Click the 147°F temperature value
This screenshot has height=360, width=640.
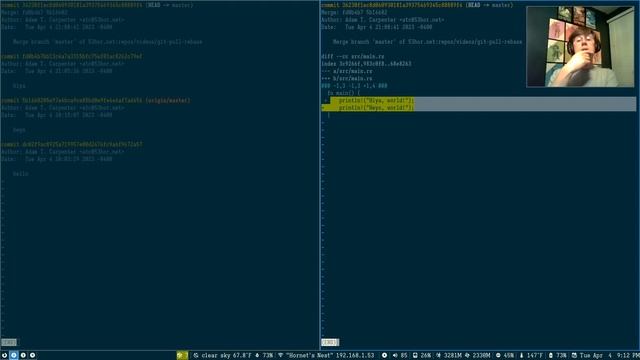click(x=535, y=356)
